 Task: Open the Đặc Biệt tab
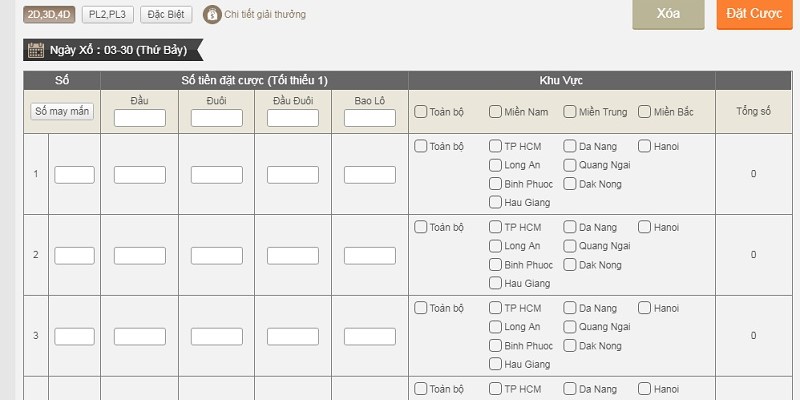166,14
